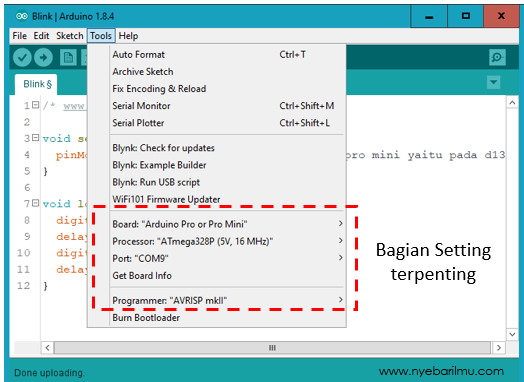Click the Arduino logo in title bar

pyautogui.click(x=22, y=16)
